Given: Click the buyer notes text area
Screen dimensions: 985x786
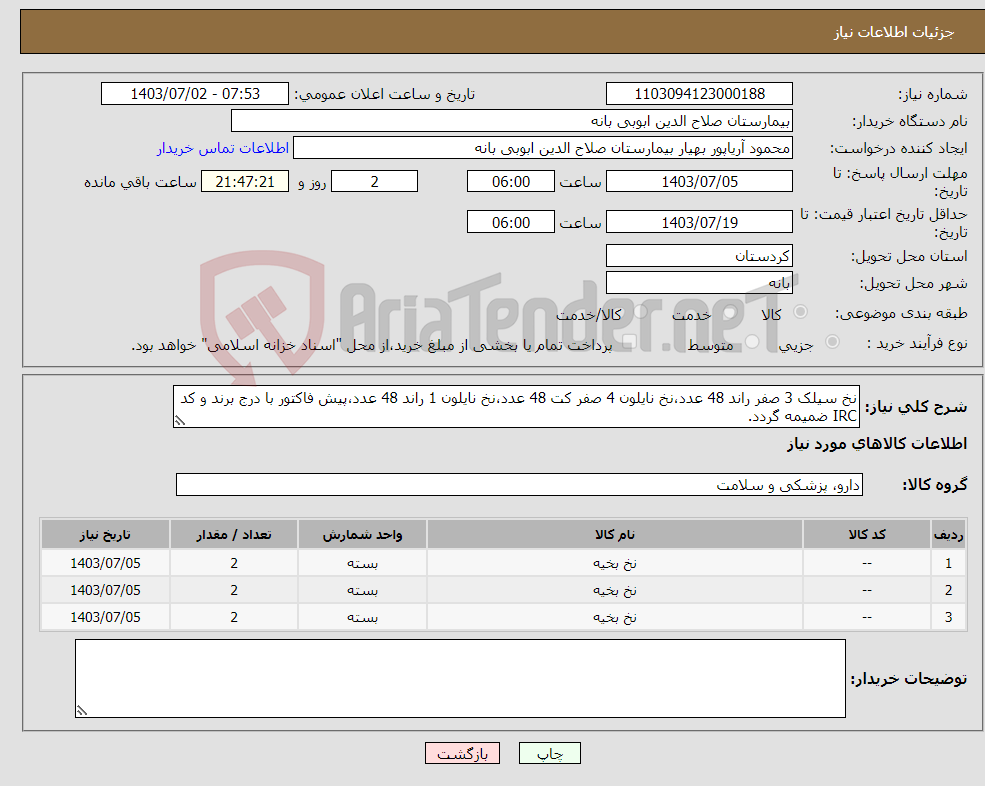Looking at the screenshot, I should (460, 679).
